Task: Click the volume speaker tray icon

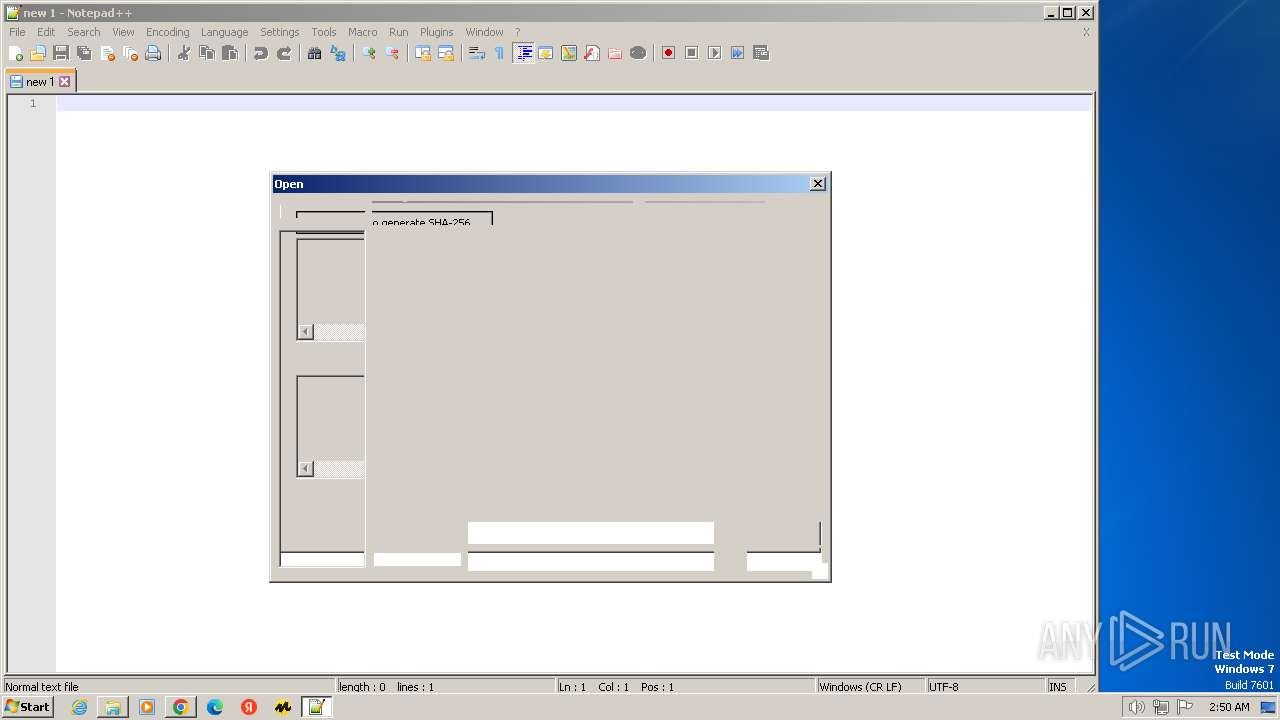Action: click(x=1136, y=707)
